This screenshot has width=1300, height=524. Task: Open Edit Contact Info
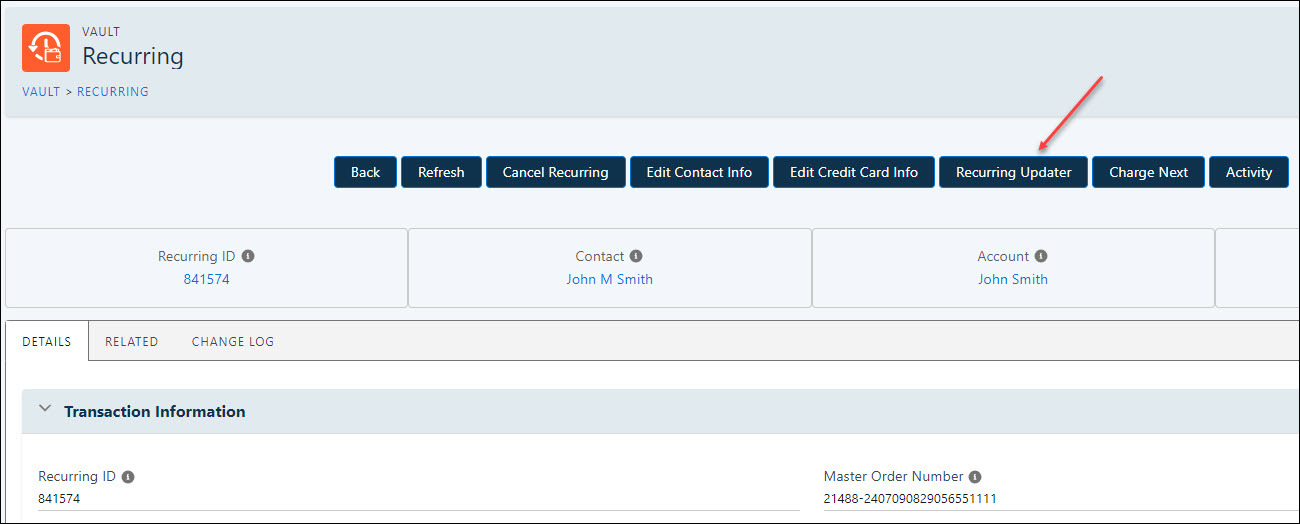[699, 172]
